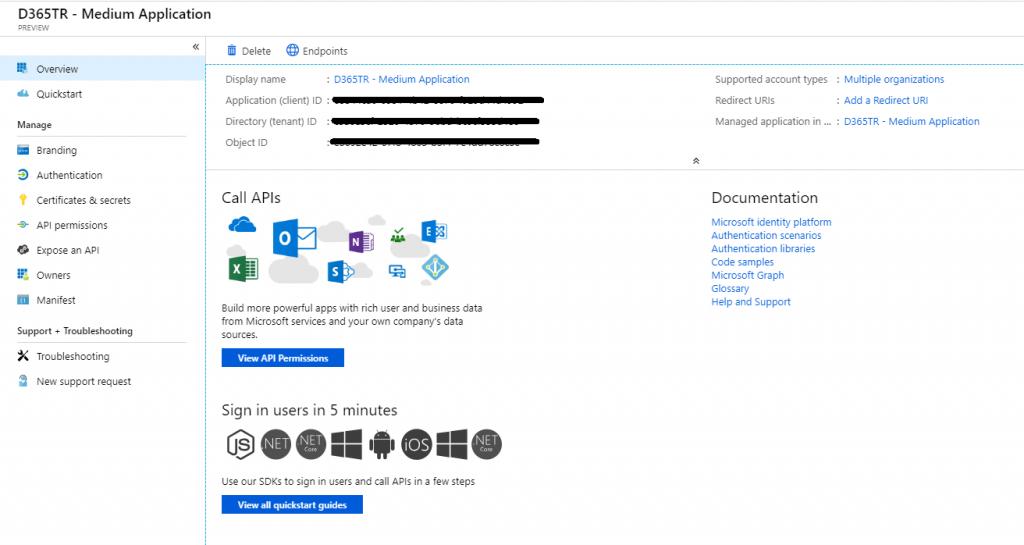This screenshot has width=1024, height=545.
Task: Click the Excel icon under Call APIs
Action: tap(243, 268)
